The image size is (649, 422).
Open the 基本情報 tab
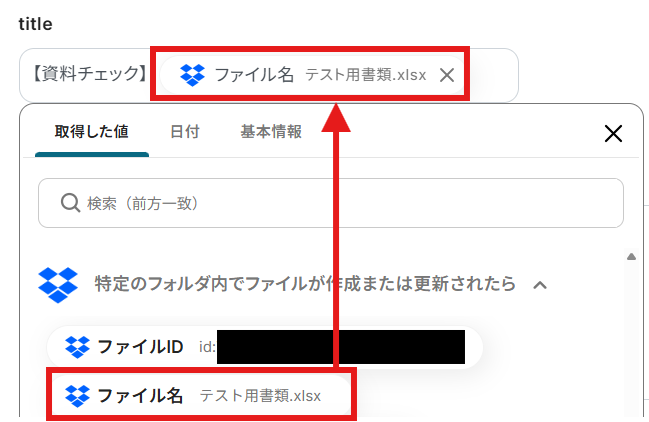tap(271, 132)
